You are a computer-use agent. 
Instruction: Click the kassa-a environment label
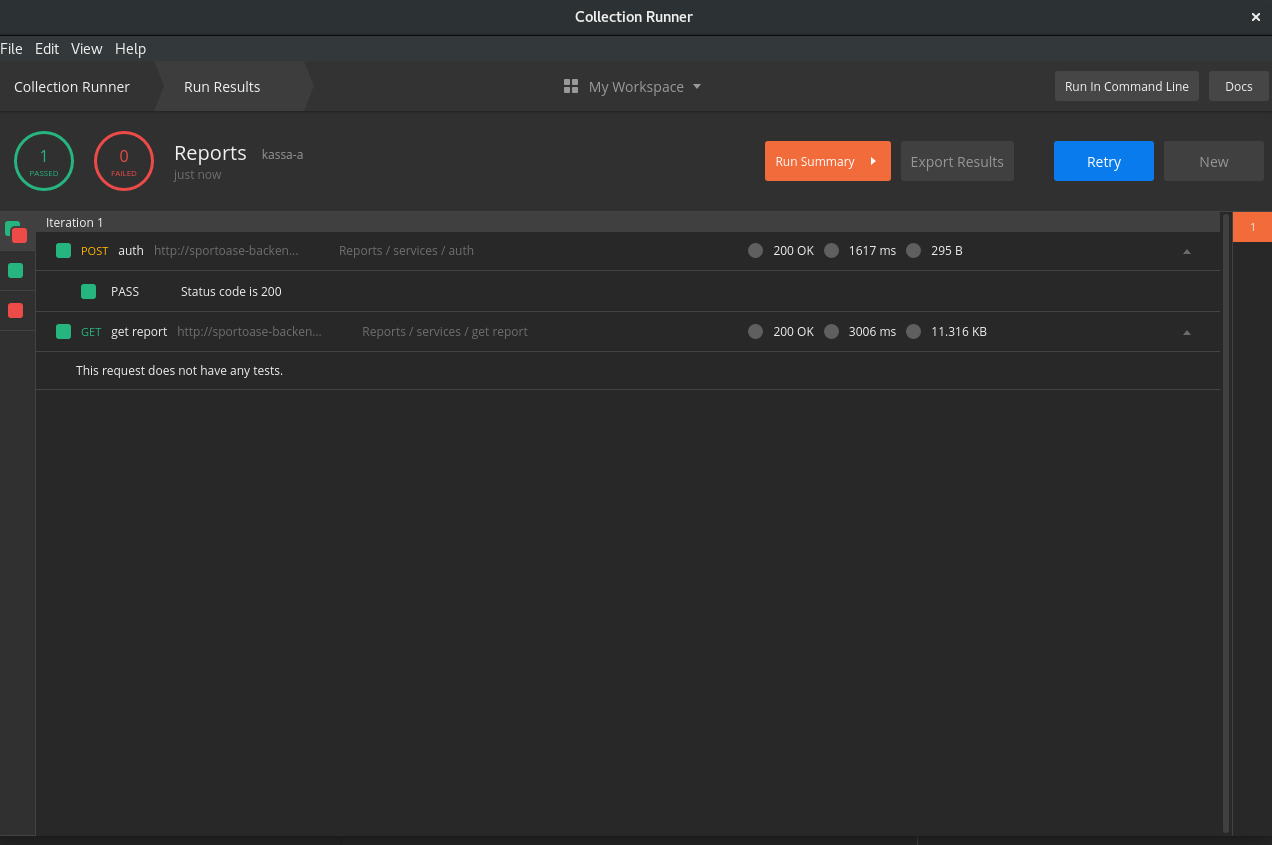point(282,154)
